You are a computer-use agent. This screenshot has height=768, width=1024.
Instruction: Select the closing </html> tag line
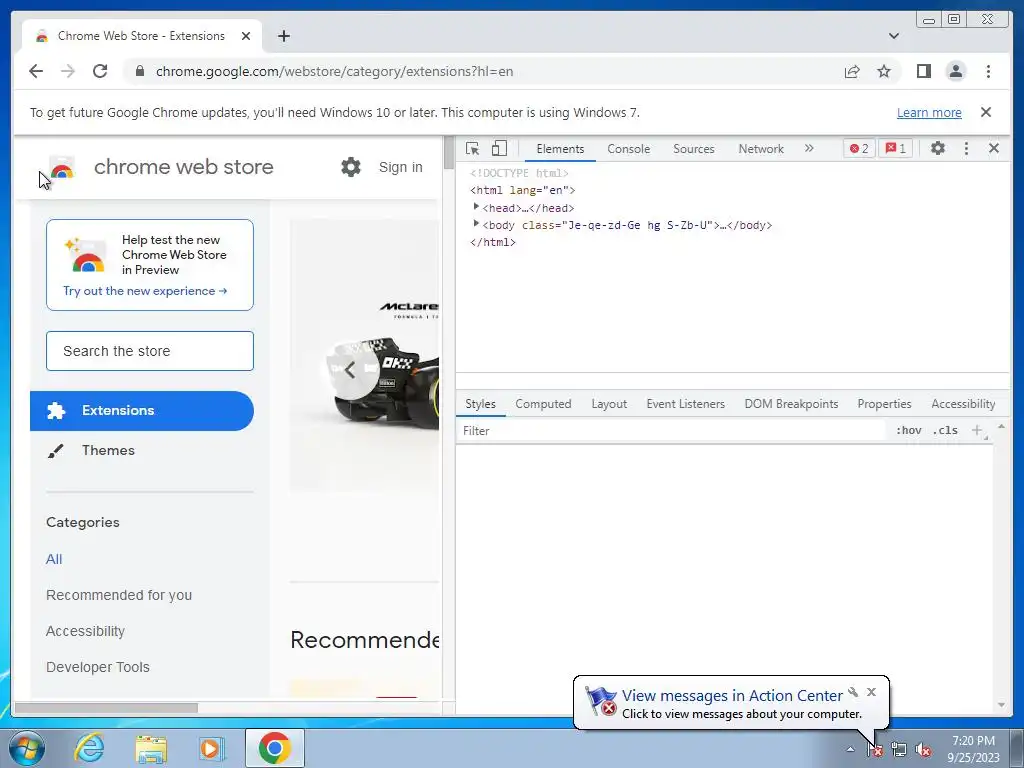[493, 242]
